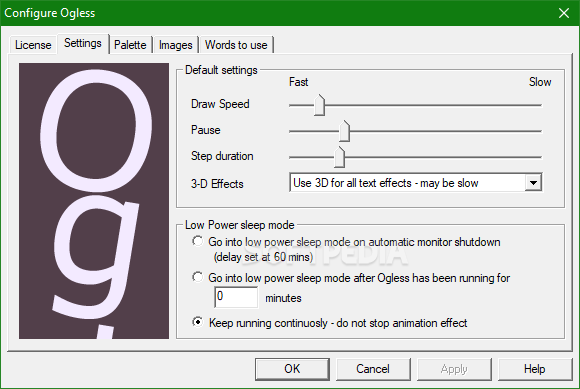Open Help for this dialog
The image size is (580, 389).
click(535, 369)
